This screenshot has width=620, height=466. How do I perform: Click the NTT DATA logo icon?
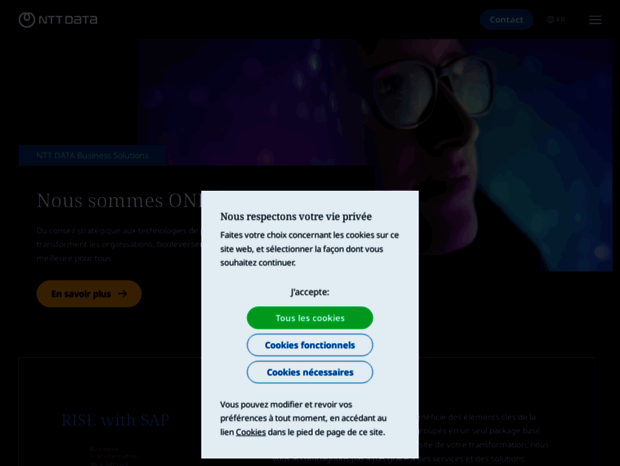pos(27,20)
